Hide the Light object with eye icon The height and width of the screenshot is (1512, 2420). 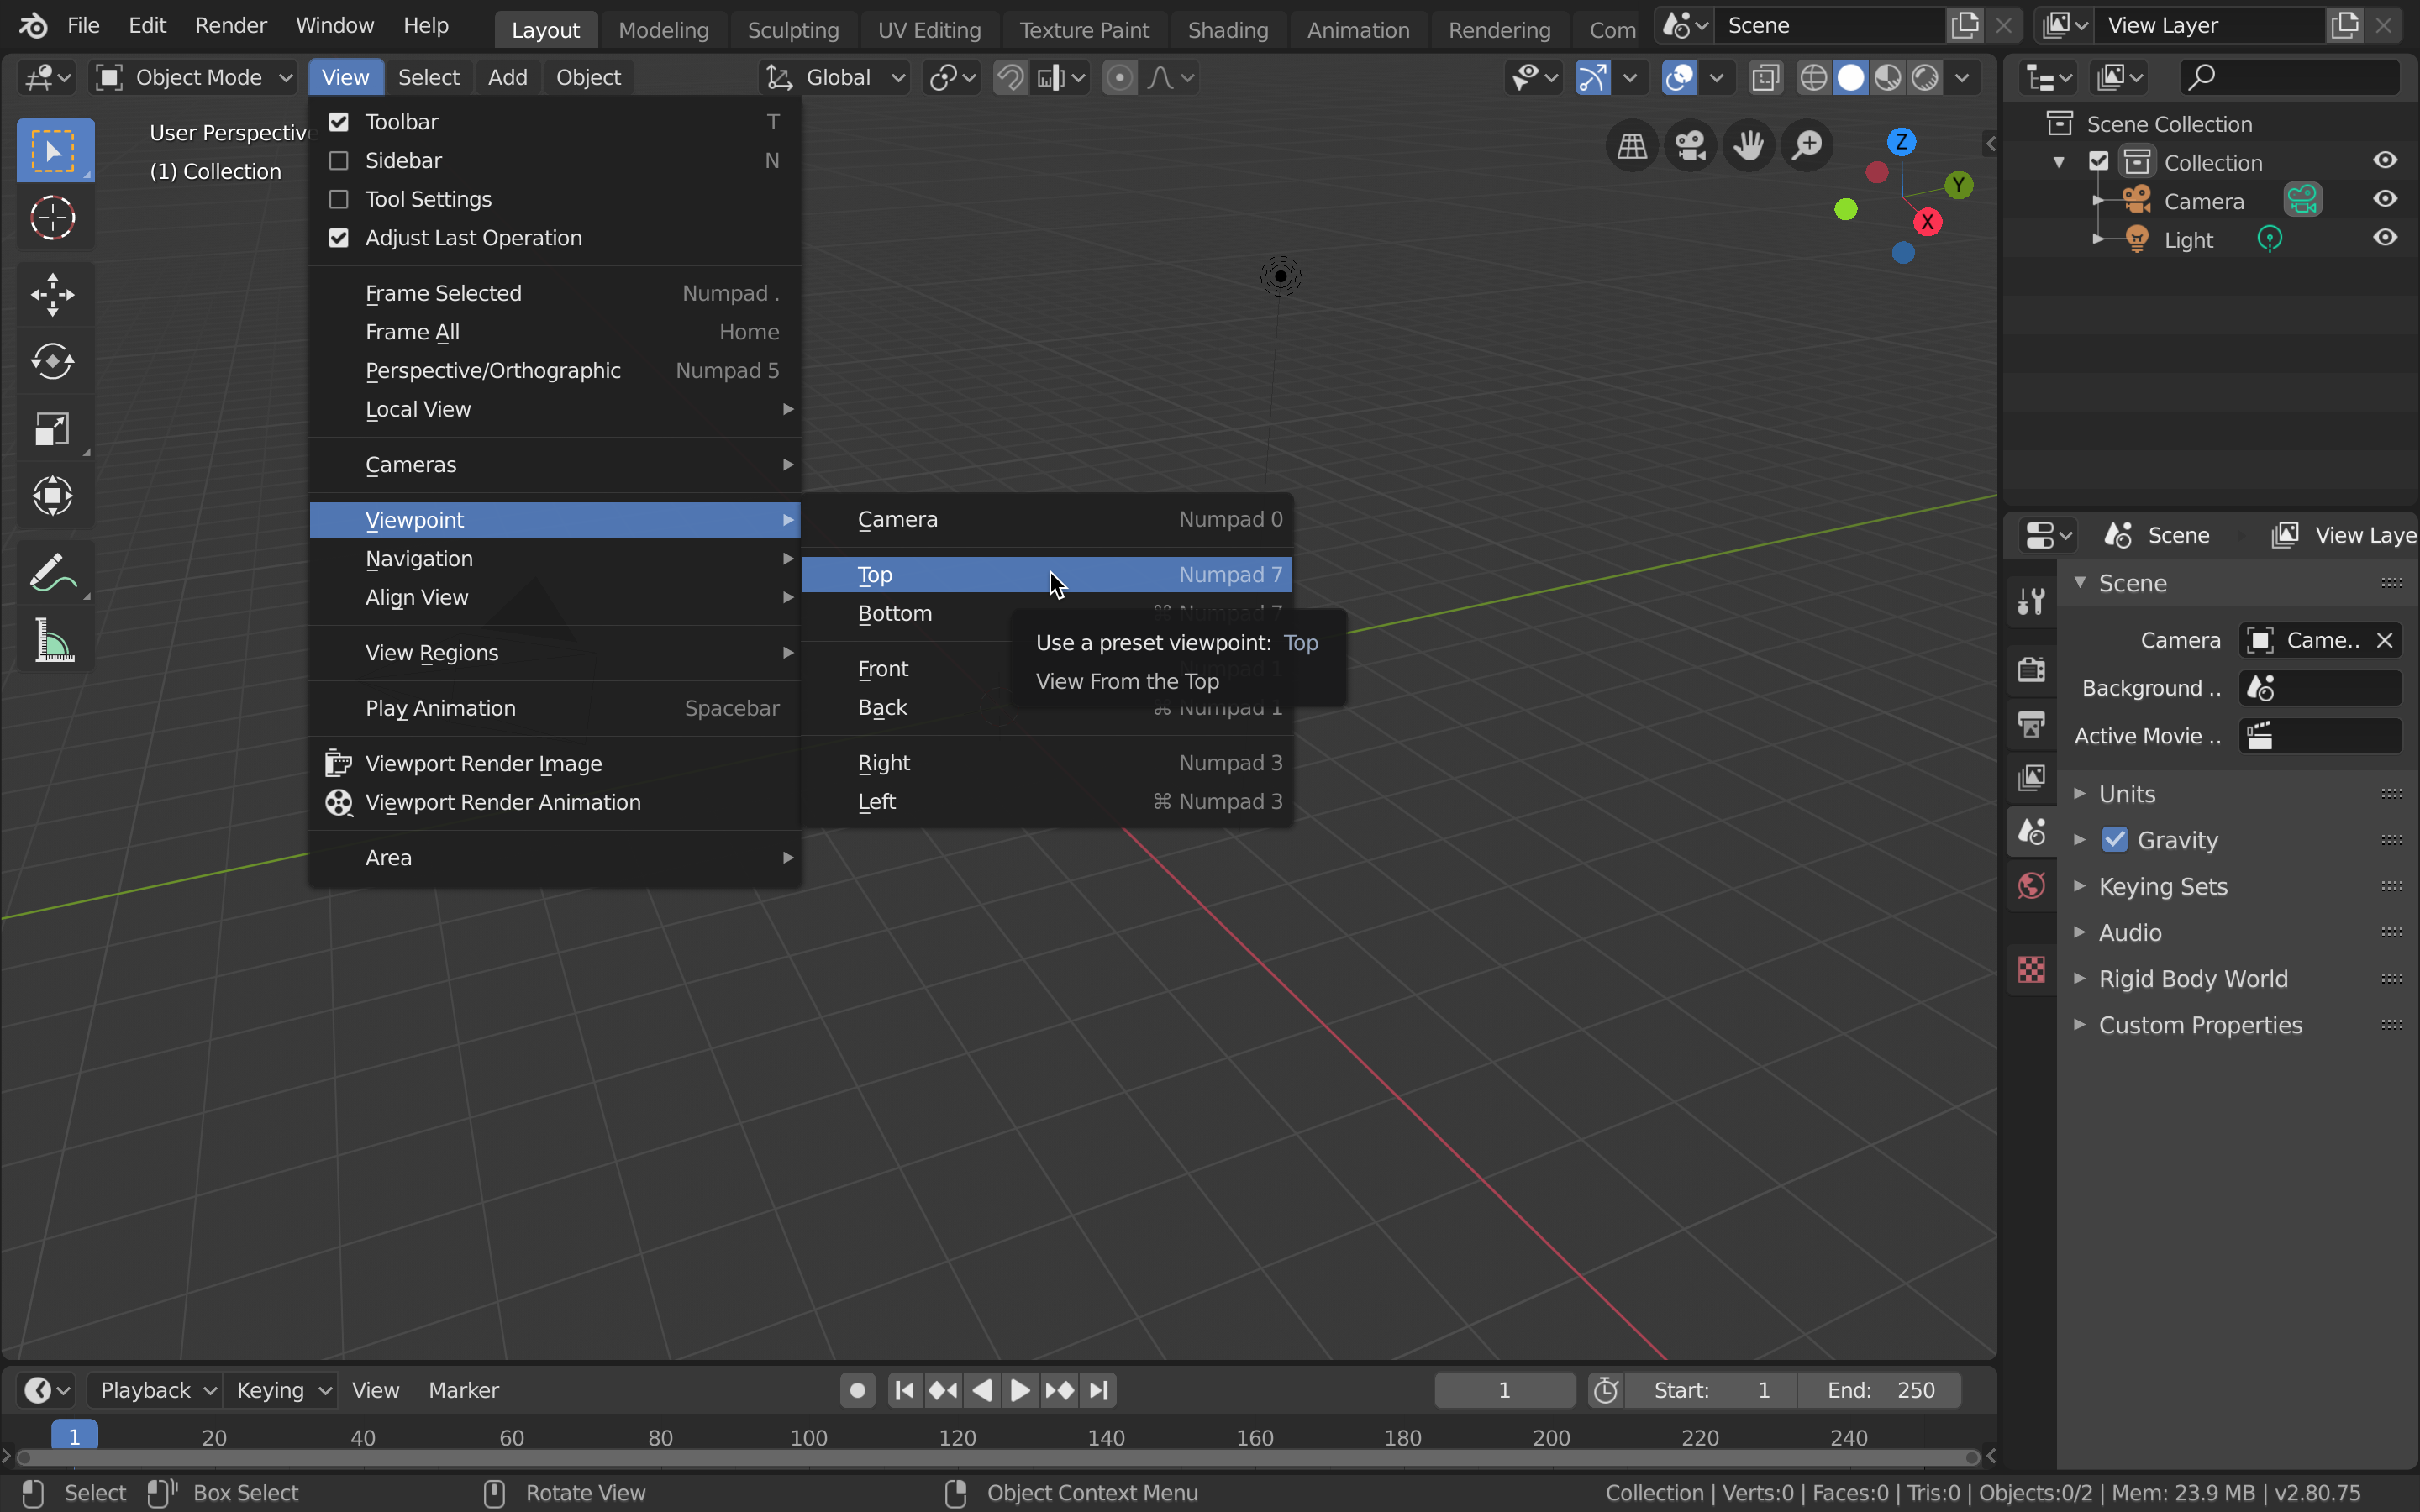[2385, 239]
